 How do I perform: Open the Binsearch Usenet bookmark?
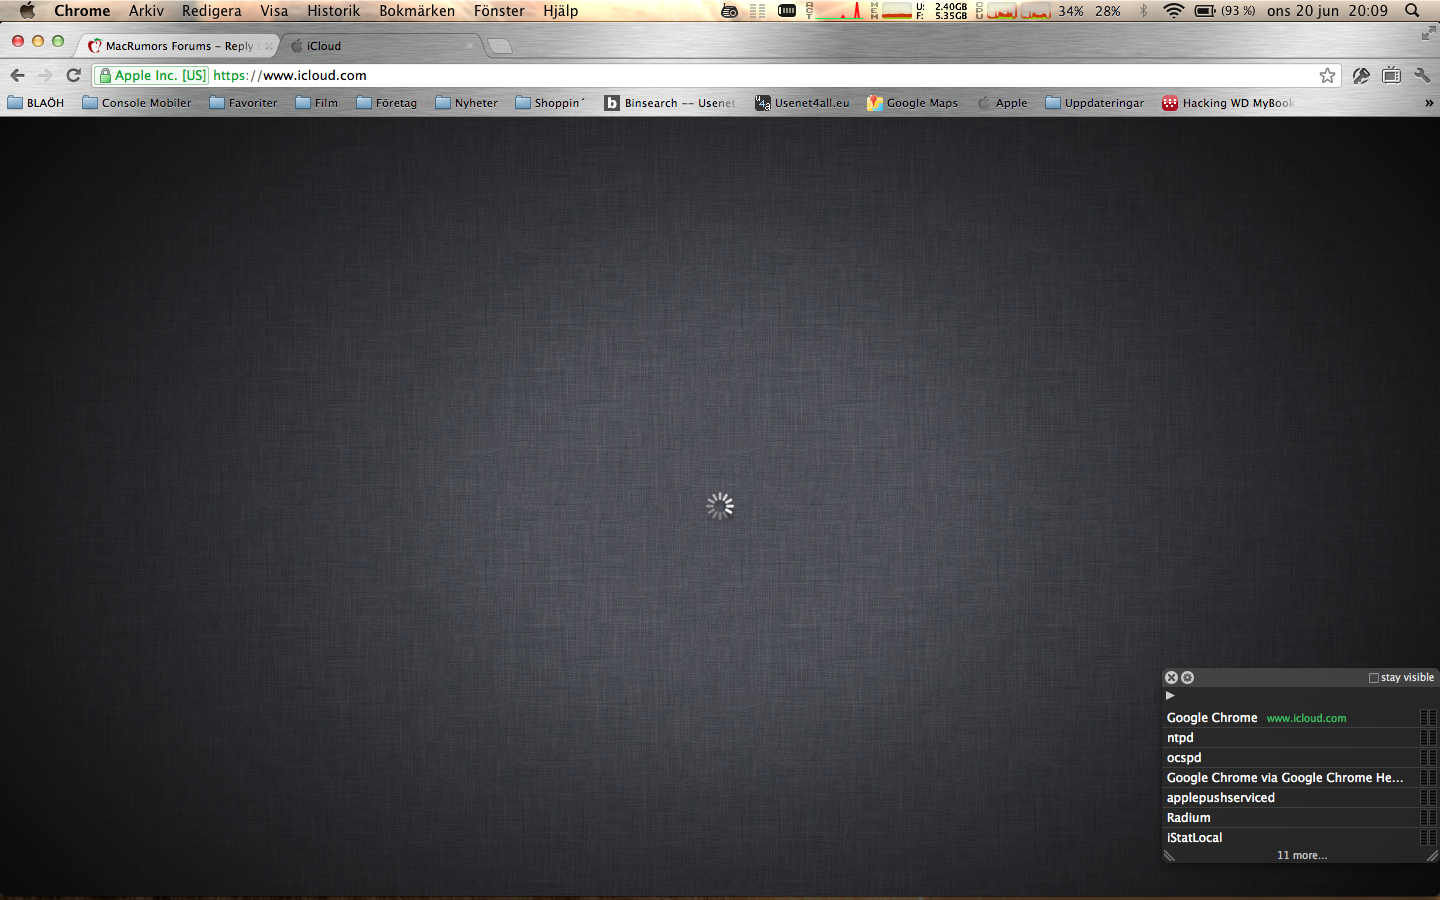click(670, 103)
